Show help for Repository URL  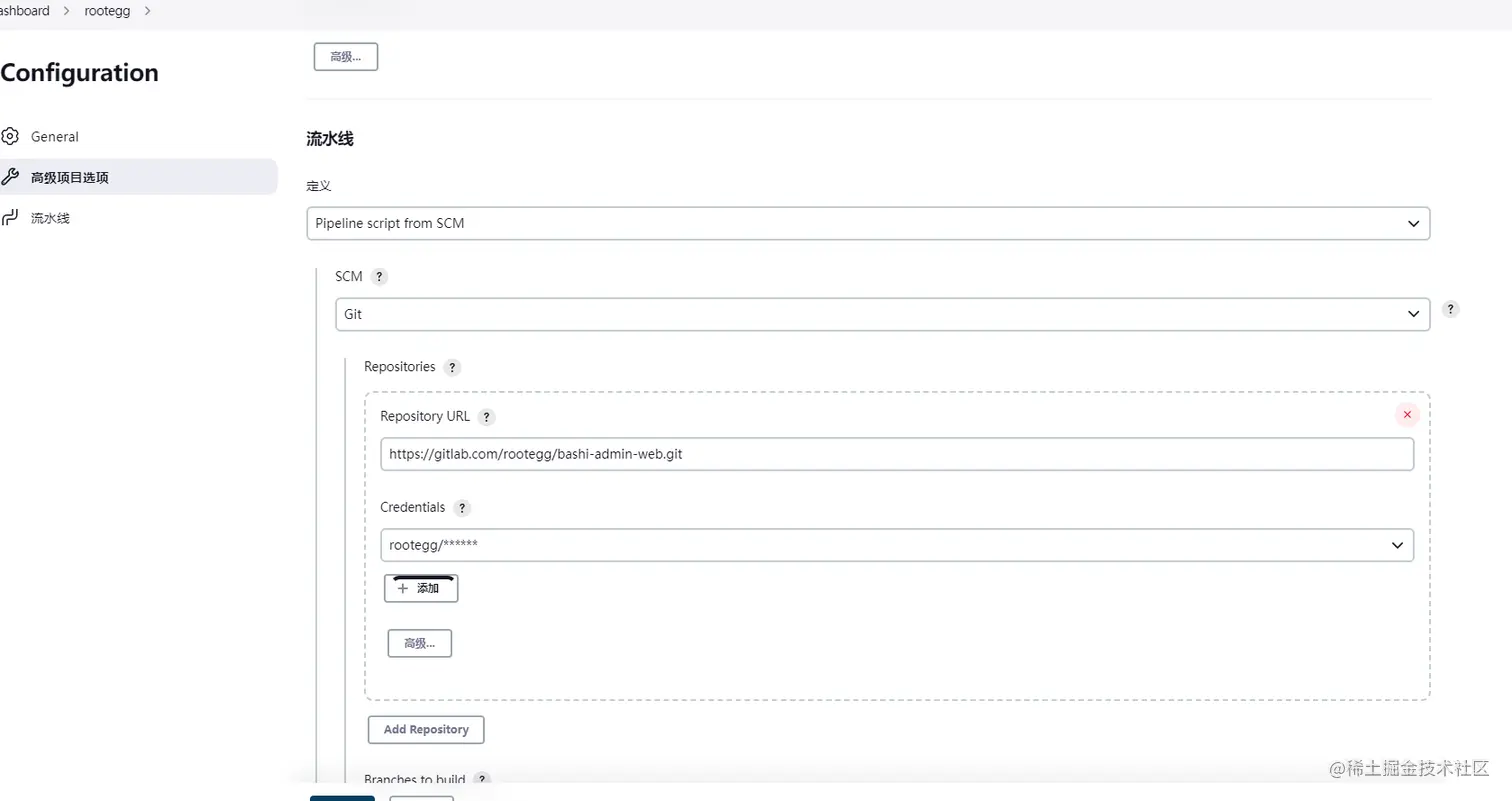486,417
